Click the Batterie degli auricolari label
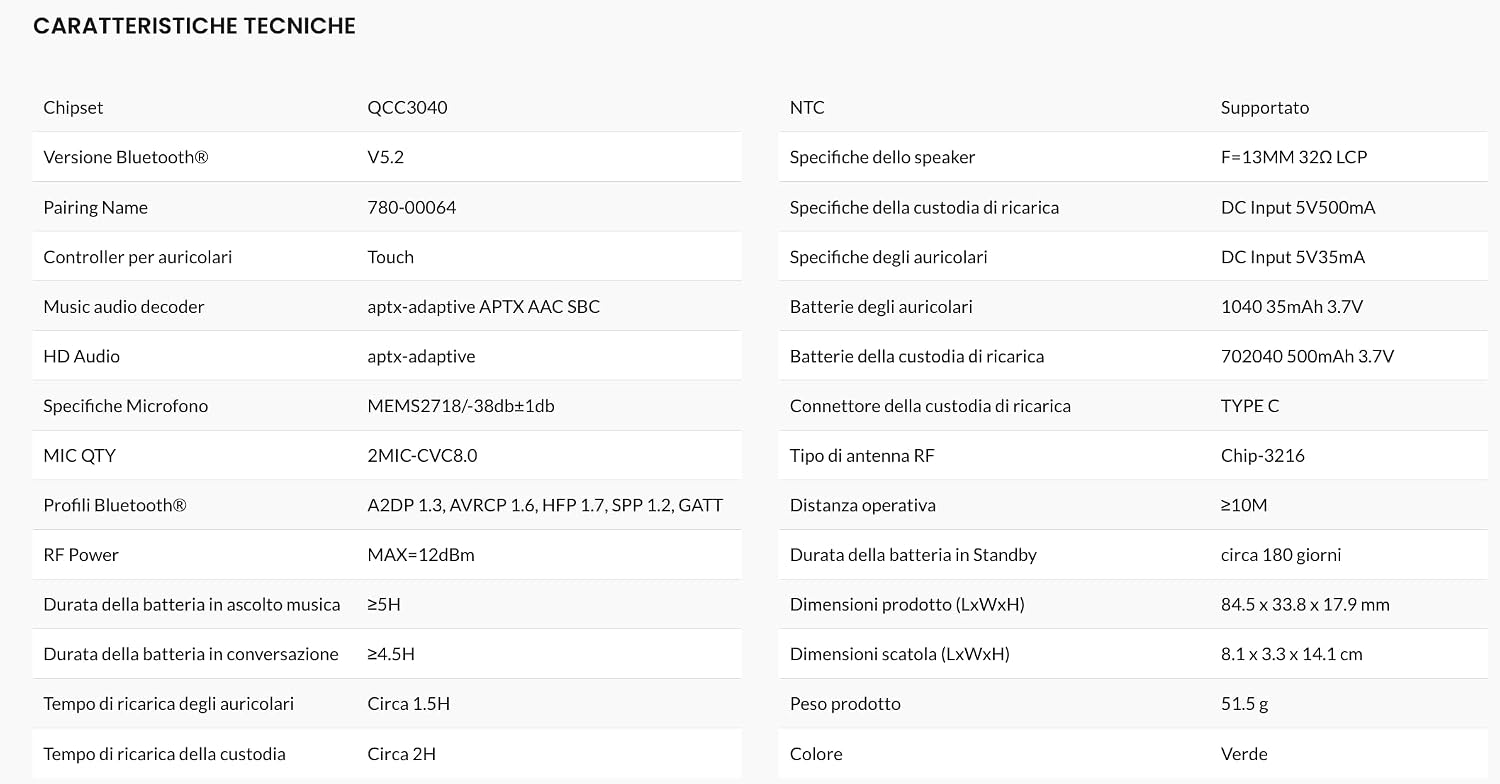 (881, 306)
